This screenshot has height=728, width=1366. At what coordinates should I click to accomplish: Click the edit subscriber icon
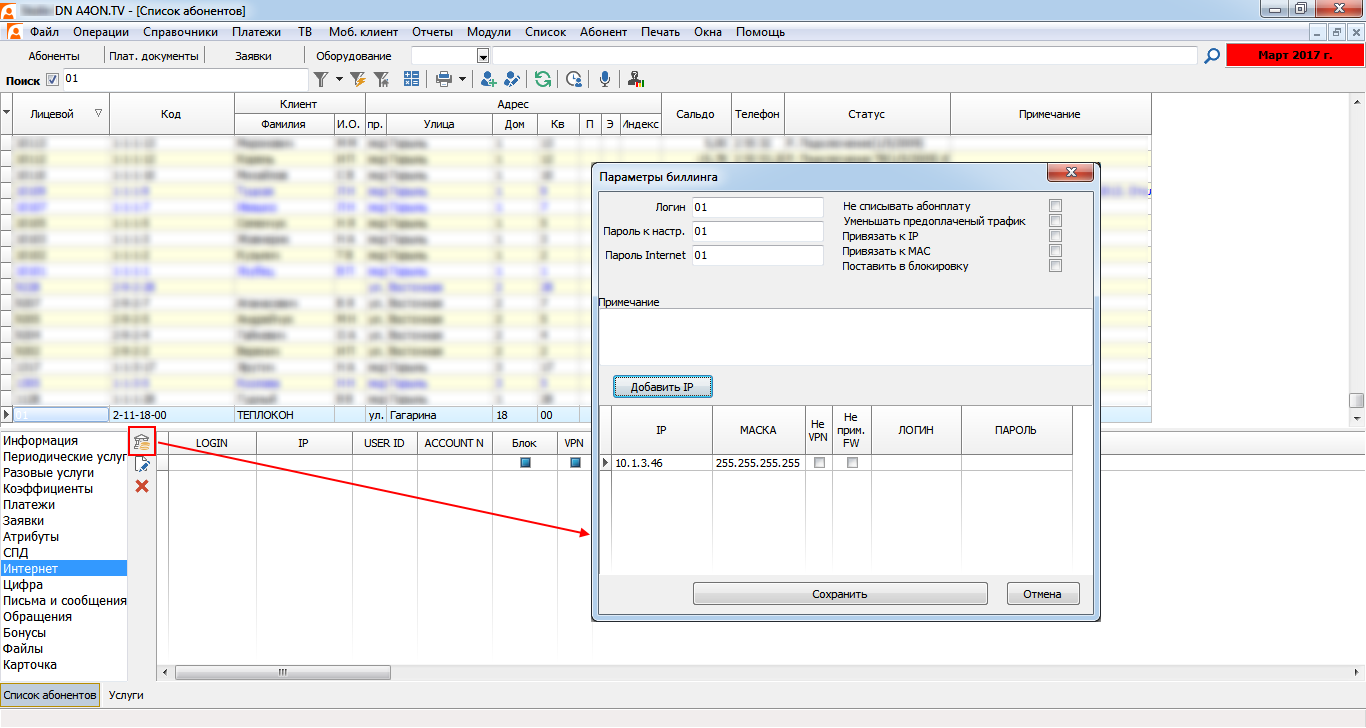(512, 79)
